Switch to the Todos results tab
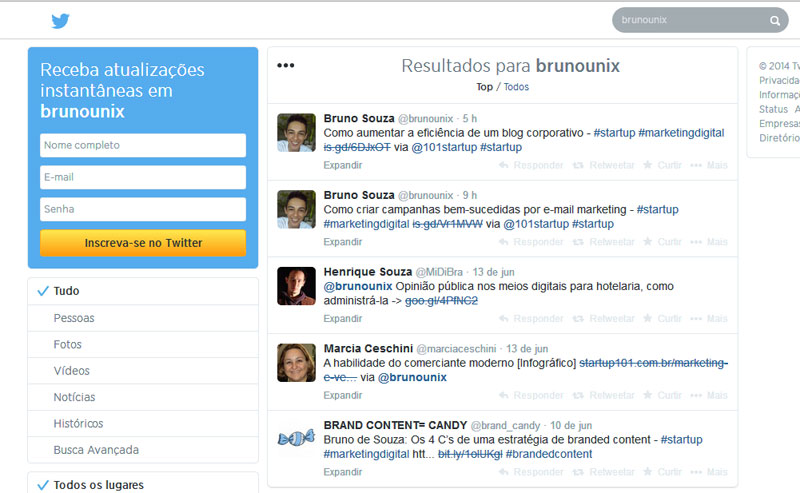 [x=516, y=87]
